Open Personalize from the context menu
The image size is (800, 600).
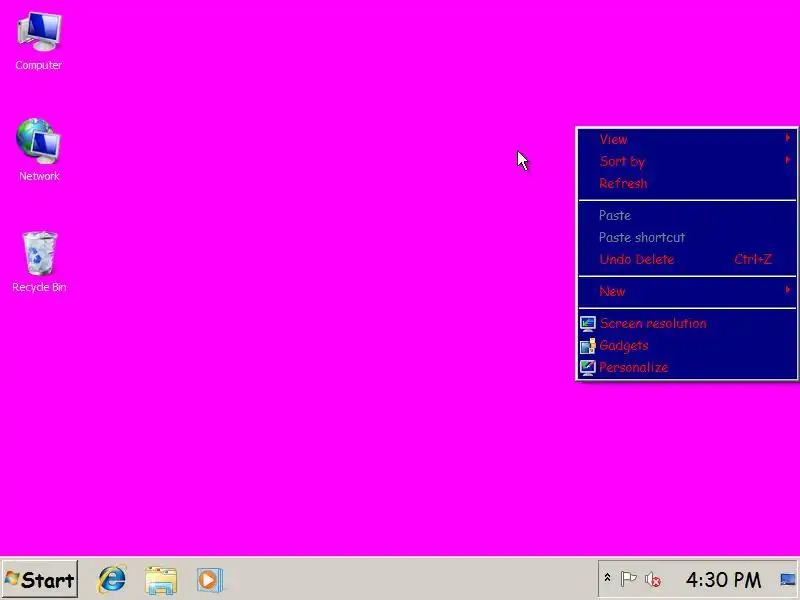[x=687, y=367]
